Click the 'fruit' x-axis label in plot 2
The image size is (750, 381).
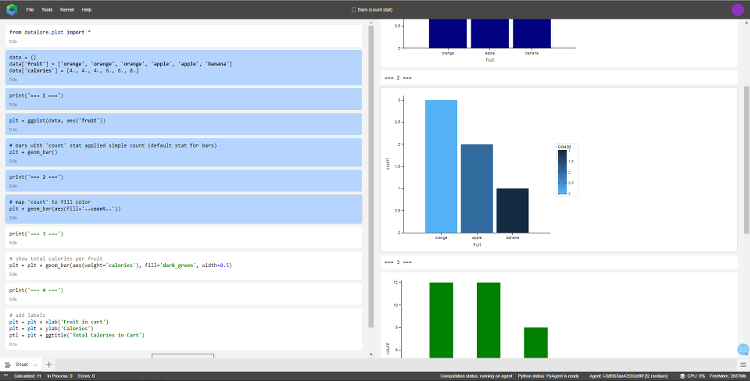coord(477,245)
